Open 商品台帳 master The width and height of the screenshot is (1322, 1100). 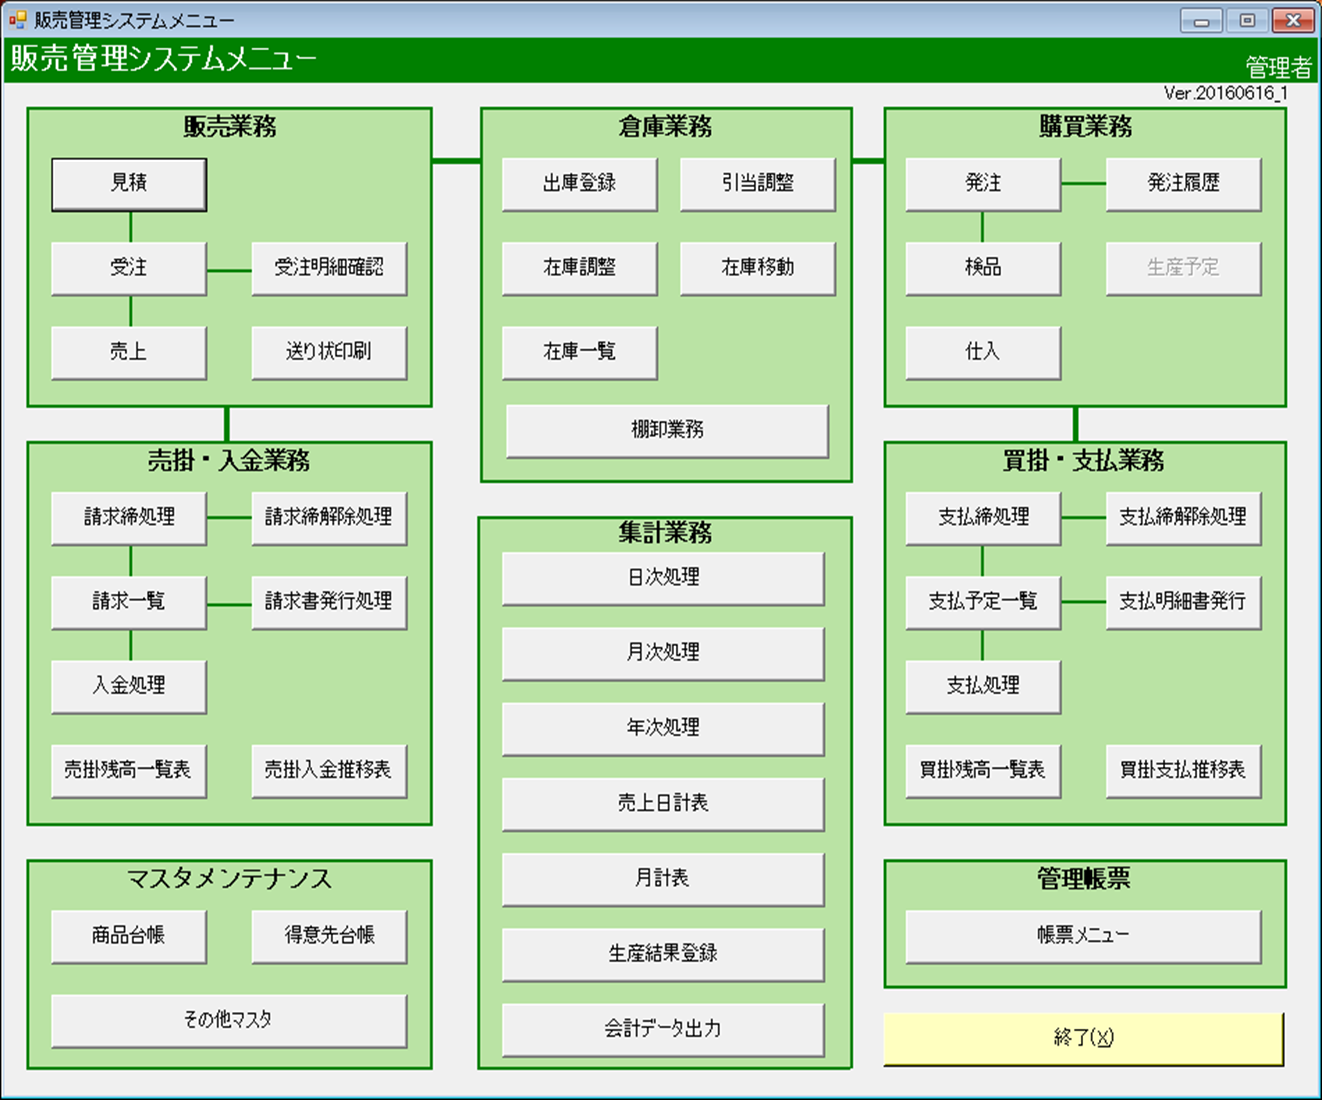coord(129,936)
